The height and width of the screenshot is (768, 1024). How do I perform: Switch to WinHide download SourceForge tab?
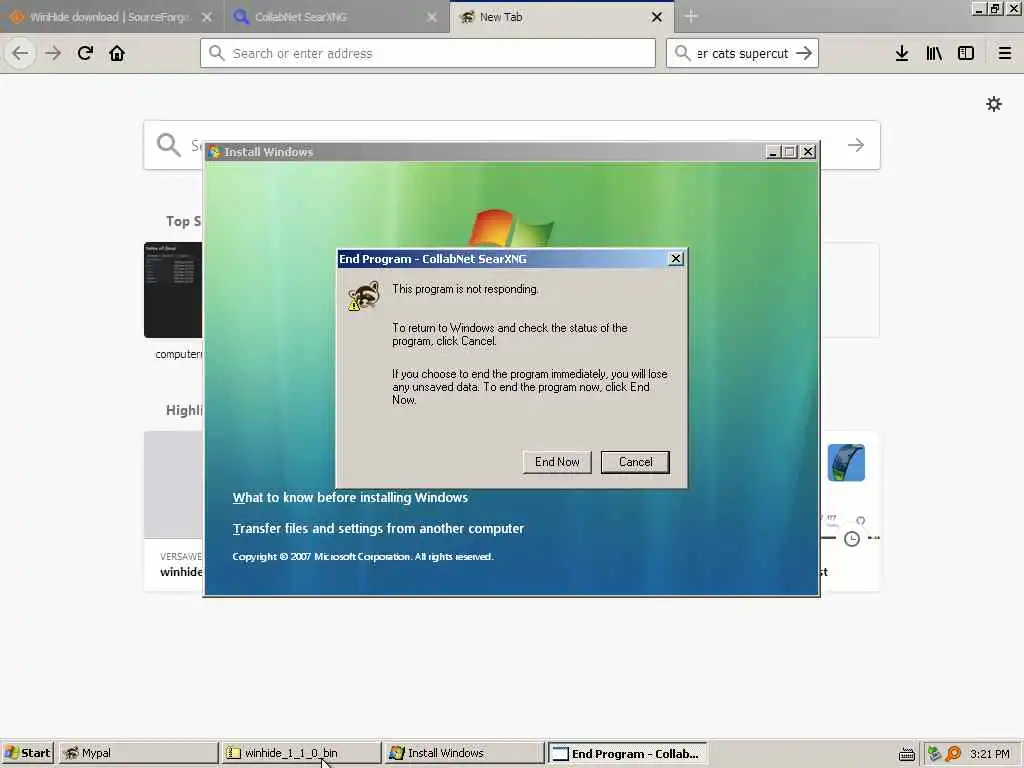pyautogui.click(x=112, y=17)
